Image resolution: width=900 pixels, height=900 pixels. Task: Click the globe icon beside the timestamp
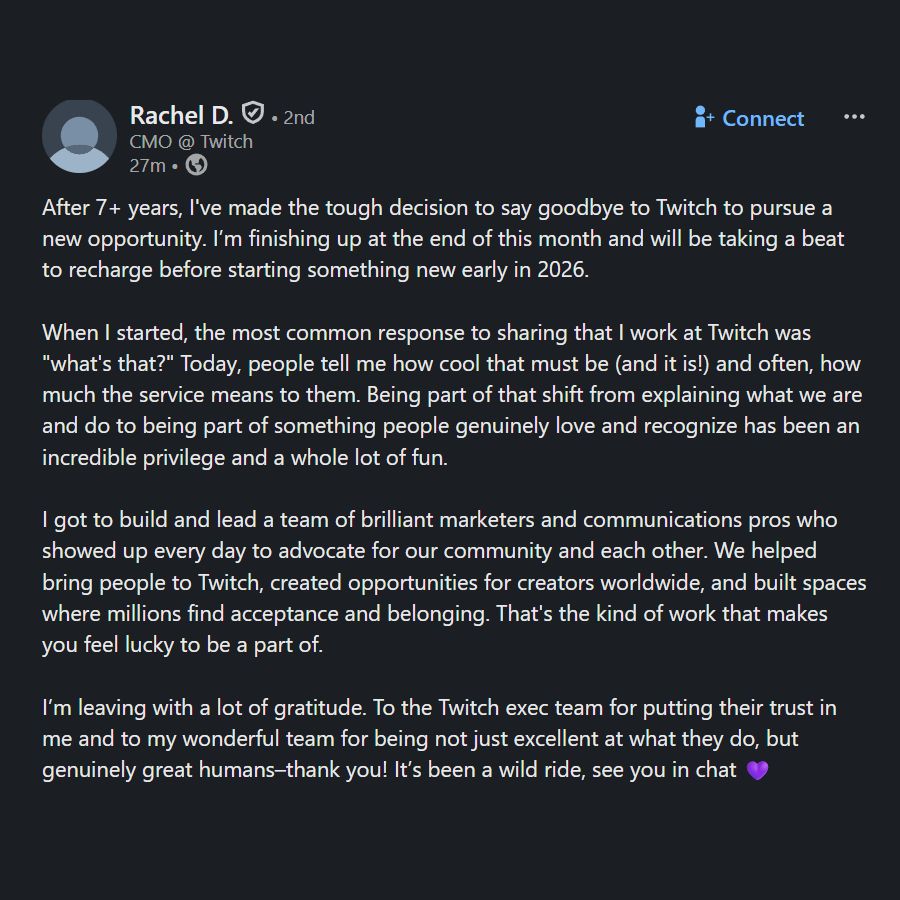click(196, 165)
